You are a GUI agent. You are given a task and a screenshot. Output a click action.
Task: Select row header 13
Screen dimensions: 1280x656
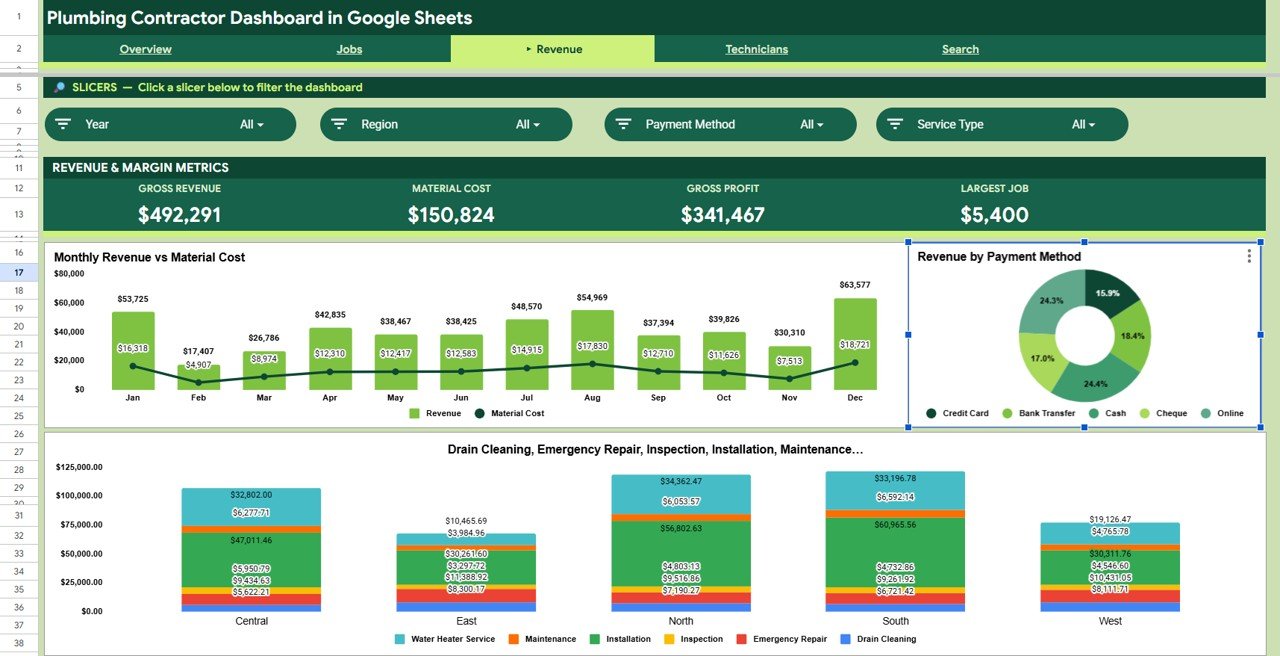pos(19,214)
